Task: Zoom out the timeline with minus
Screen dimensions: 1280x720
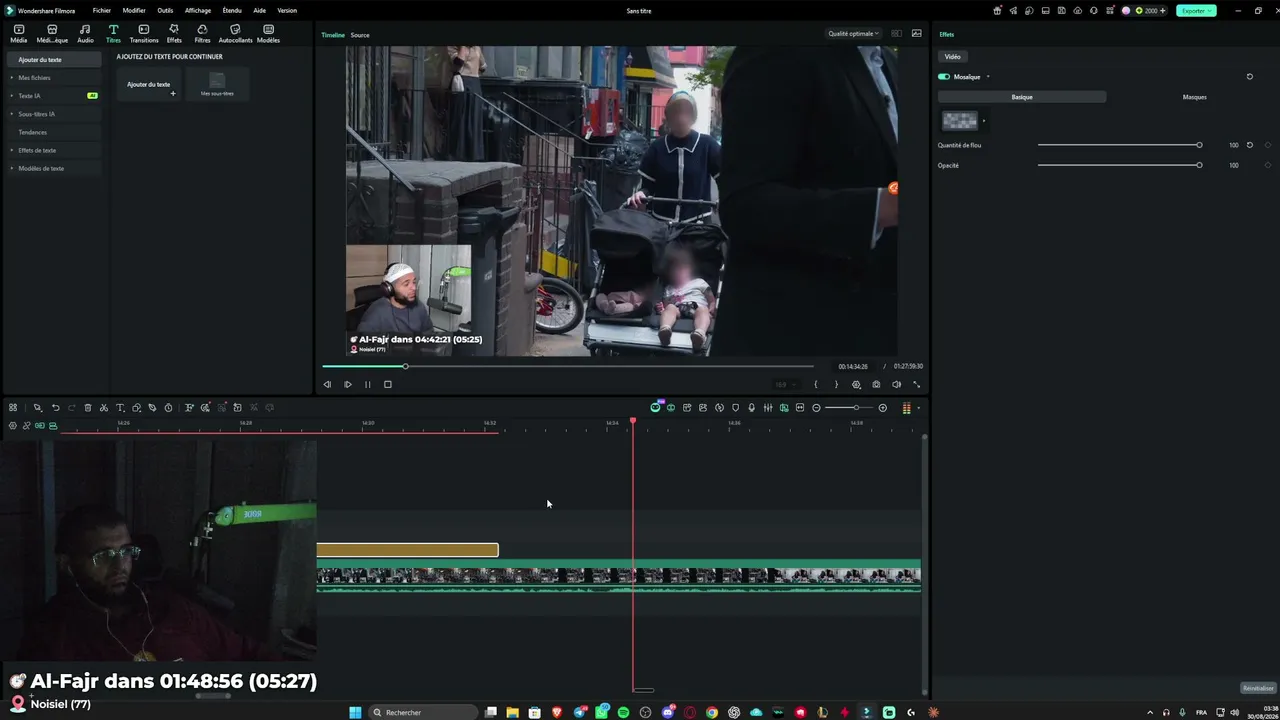Action: click(816, 408)
